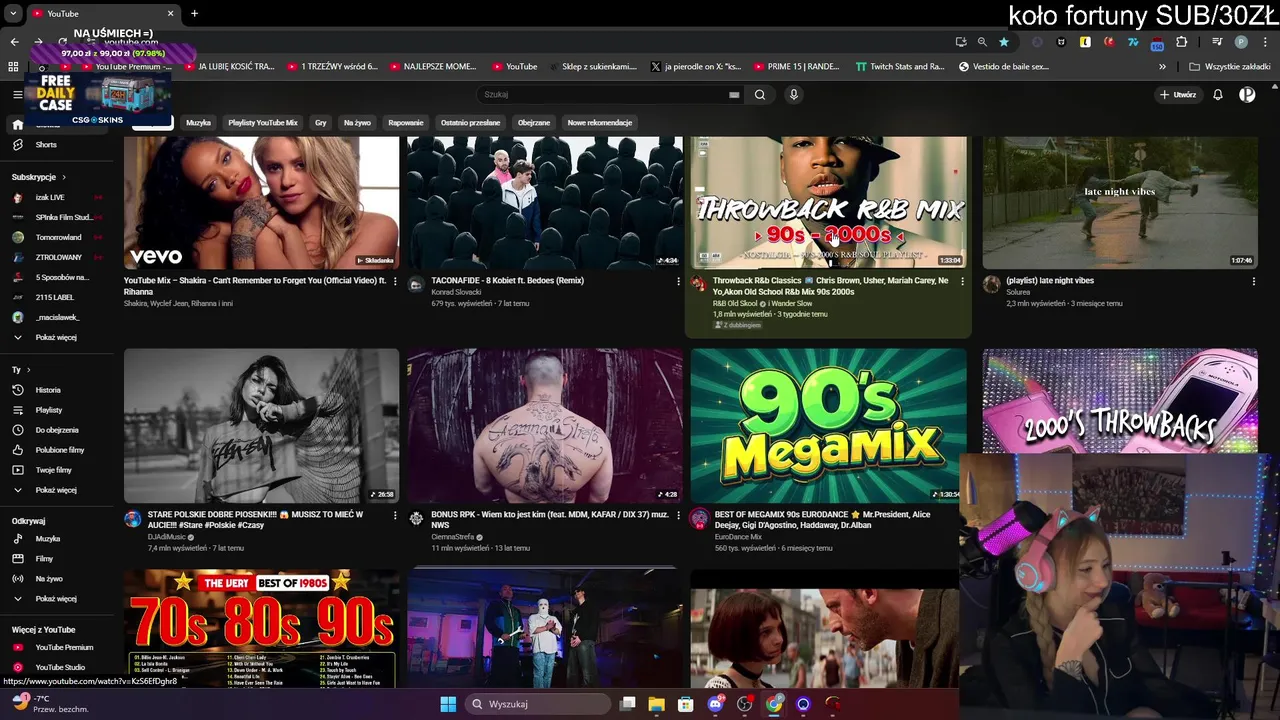Toggle the YouTube hamburger guide menu
The image size is (1280, 720).
click(x=17, y=94)
